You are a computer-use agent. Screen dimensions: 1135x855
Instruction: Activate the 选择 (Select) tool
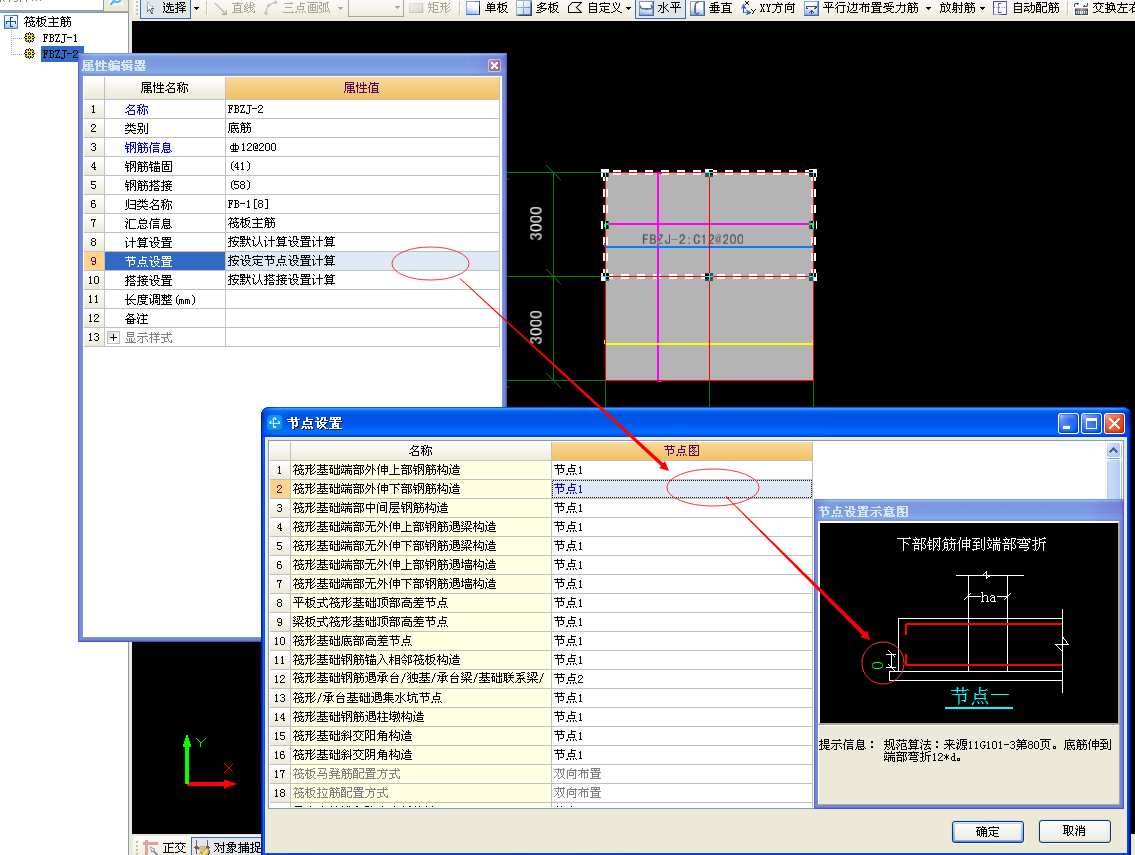[166, 8]
